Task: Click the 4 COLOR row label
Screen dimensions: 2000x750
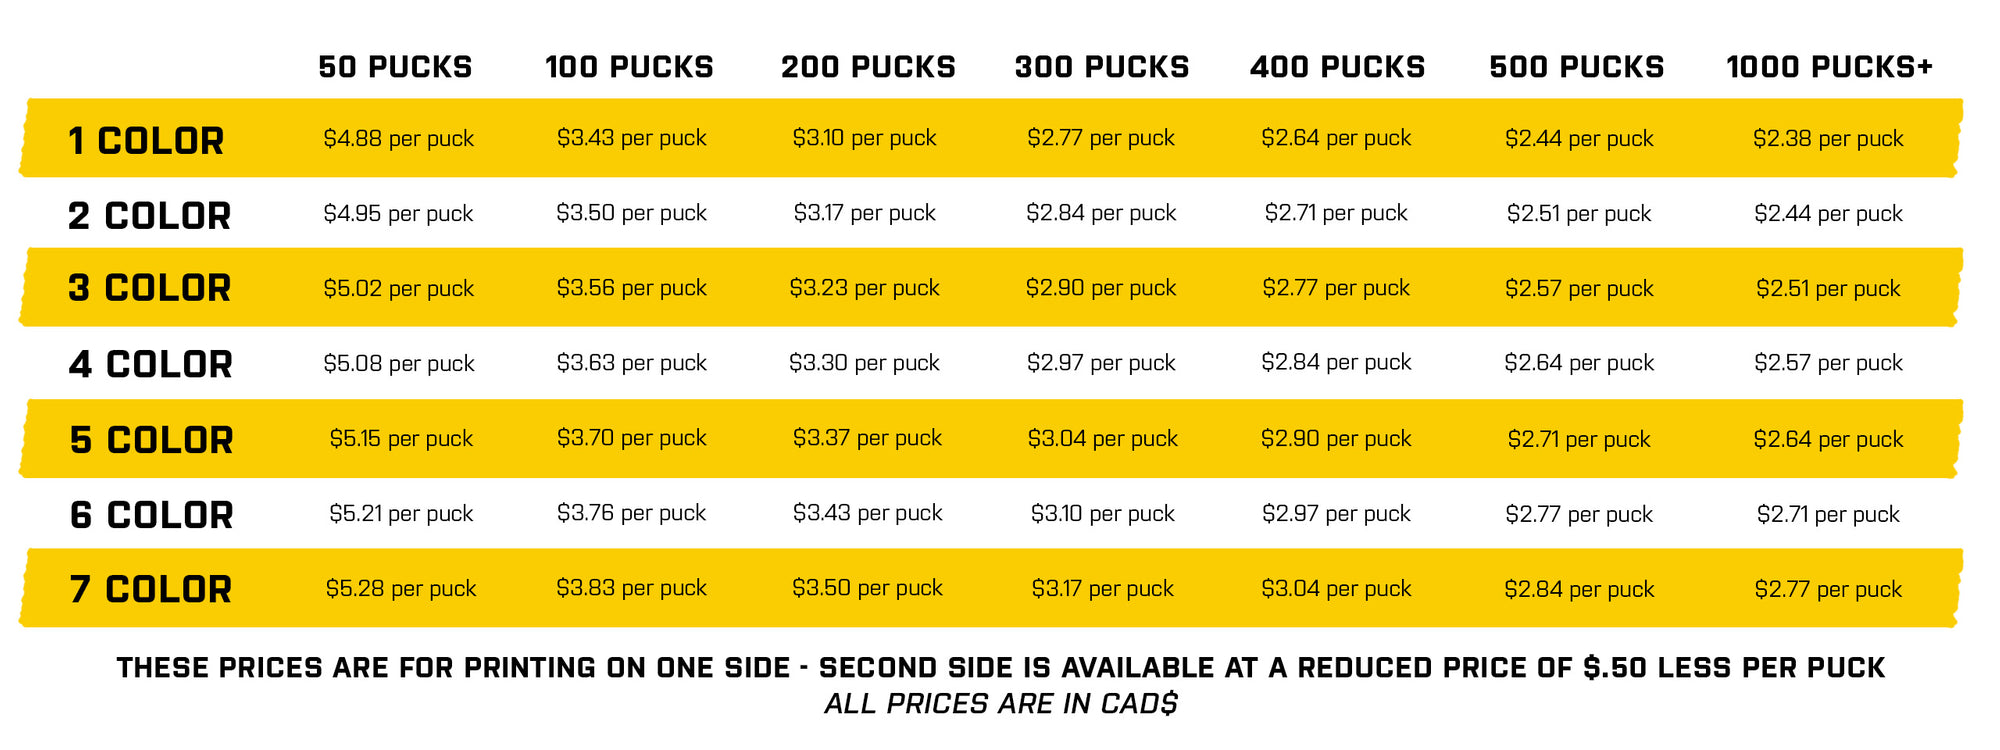Action: pos(150,365)
